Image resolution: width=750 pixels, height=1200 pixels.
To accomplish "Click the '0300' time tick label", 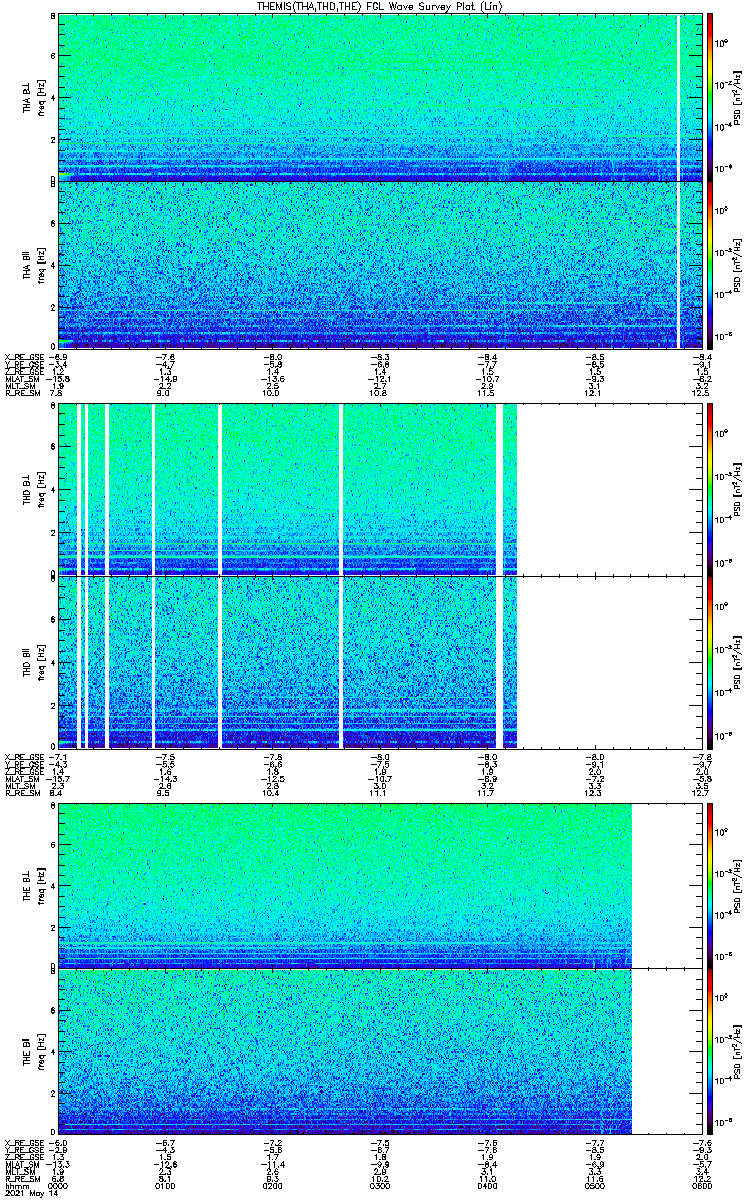I will (382, 1185).
